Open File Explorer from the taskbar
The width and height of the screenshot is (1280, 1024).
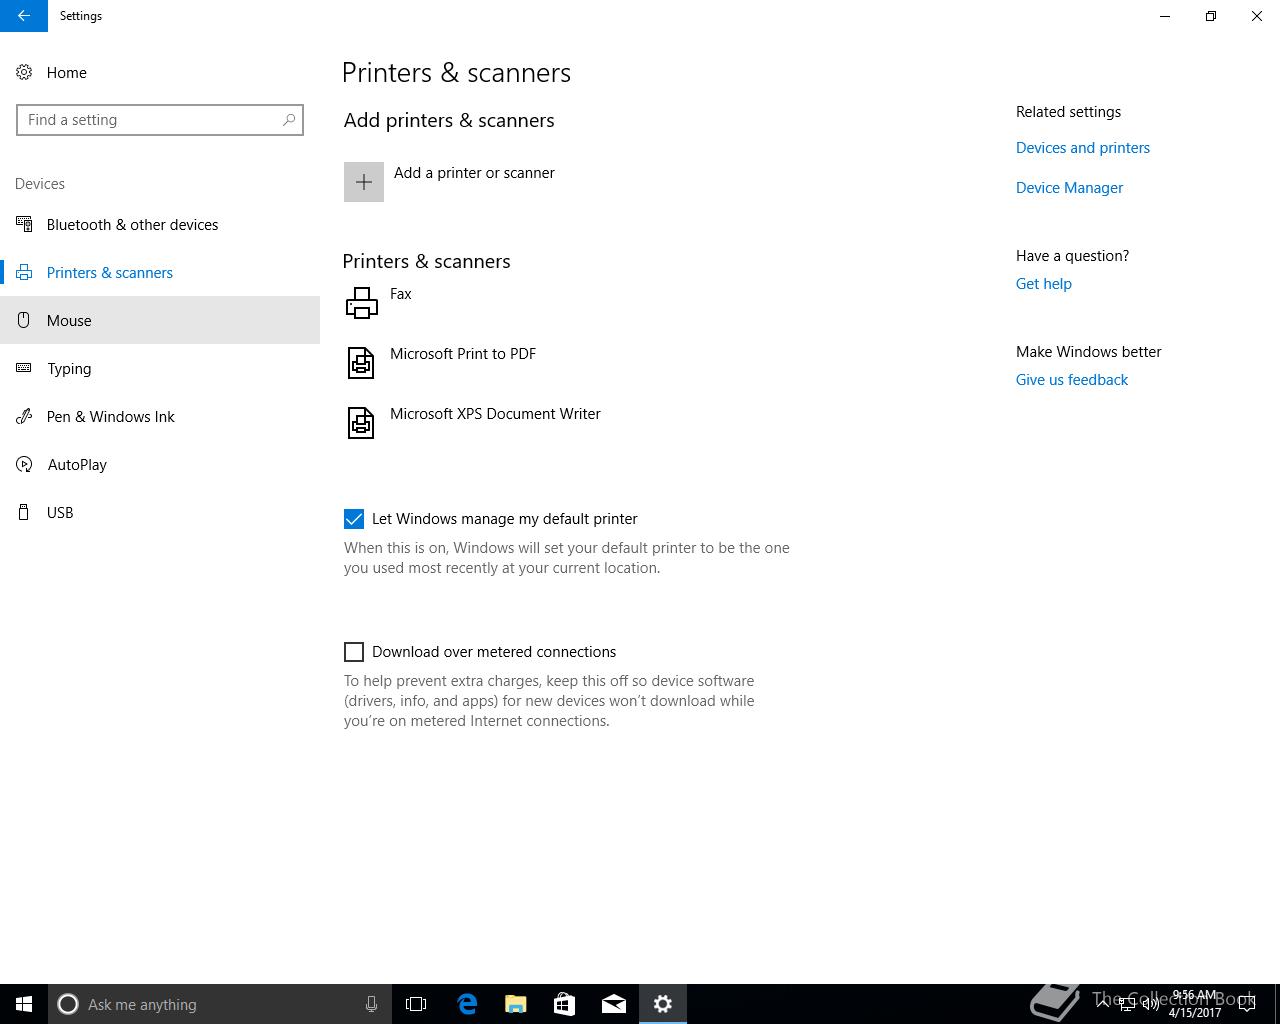[x=516, y=1004]
